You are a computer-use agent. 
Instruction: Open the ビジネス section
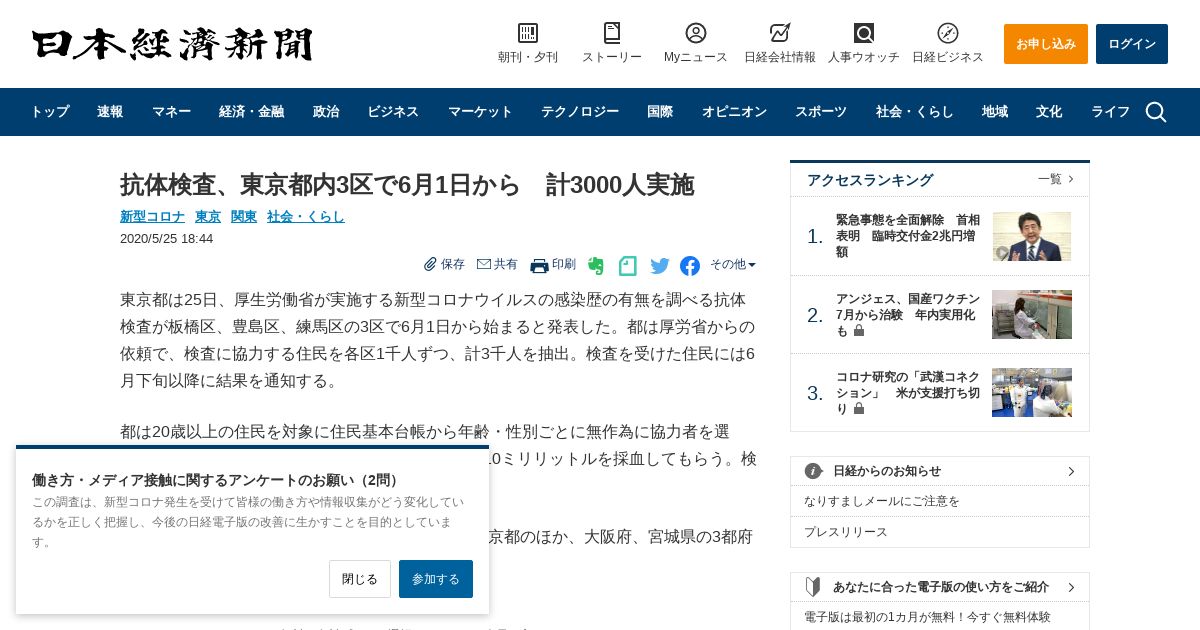click(393, 112)
